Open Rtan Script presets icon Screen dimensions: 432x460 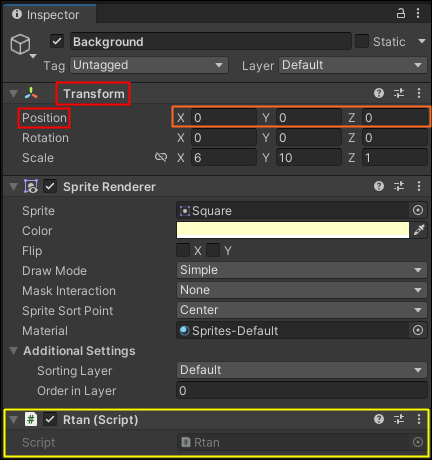[399, 419]
